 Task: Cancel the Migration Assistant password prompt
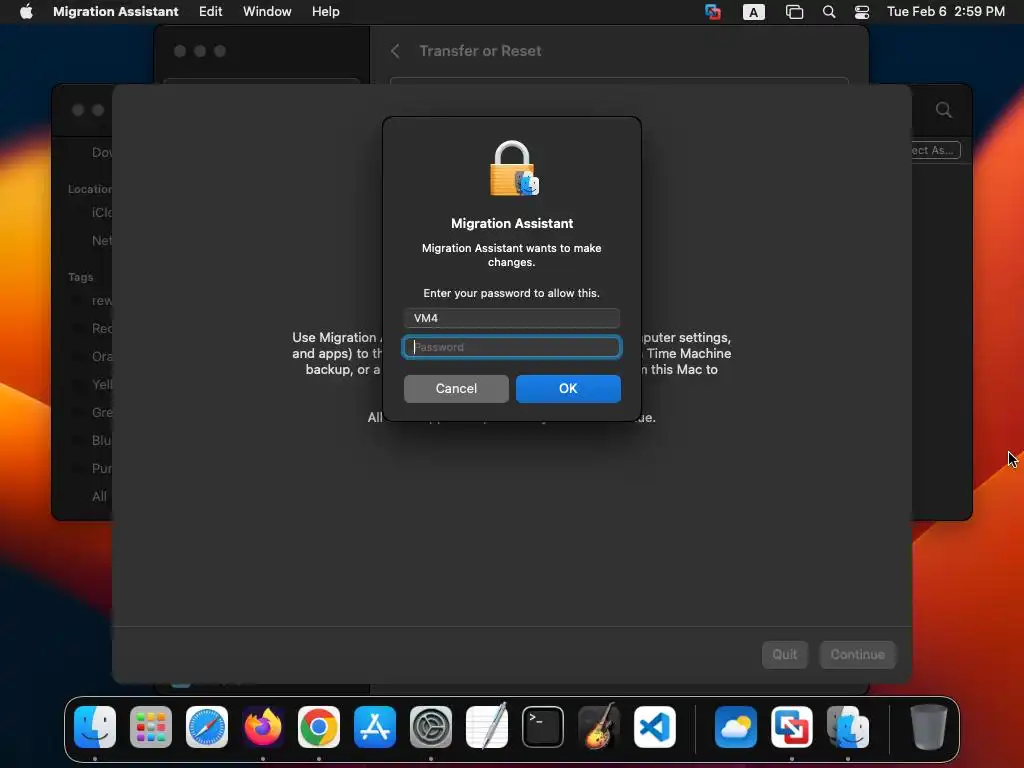[x=456, y=389]
